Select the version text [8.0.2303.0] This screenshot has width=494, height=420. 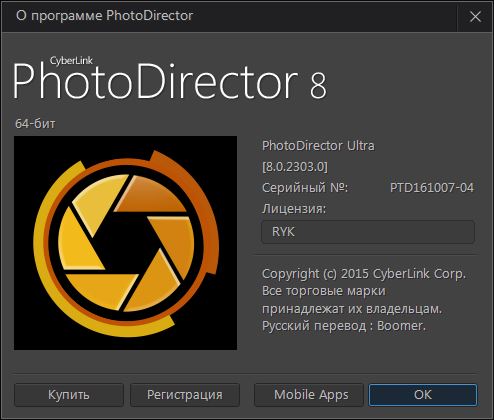tap(295, 167)
